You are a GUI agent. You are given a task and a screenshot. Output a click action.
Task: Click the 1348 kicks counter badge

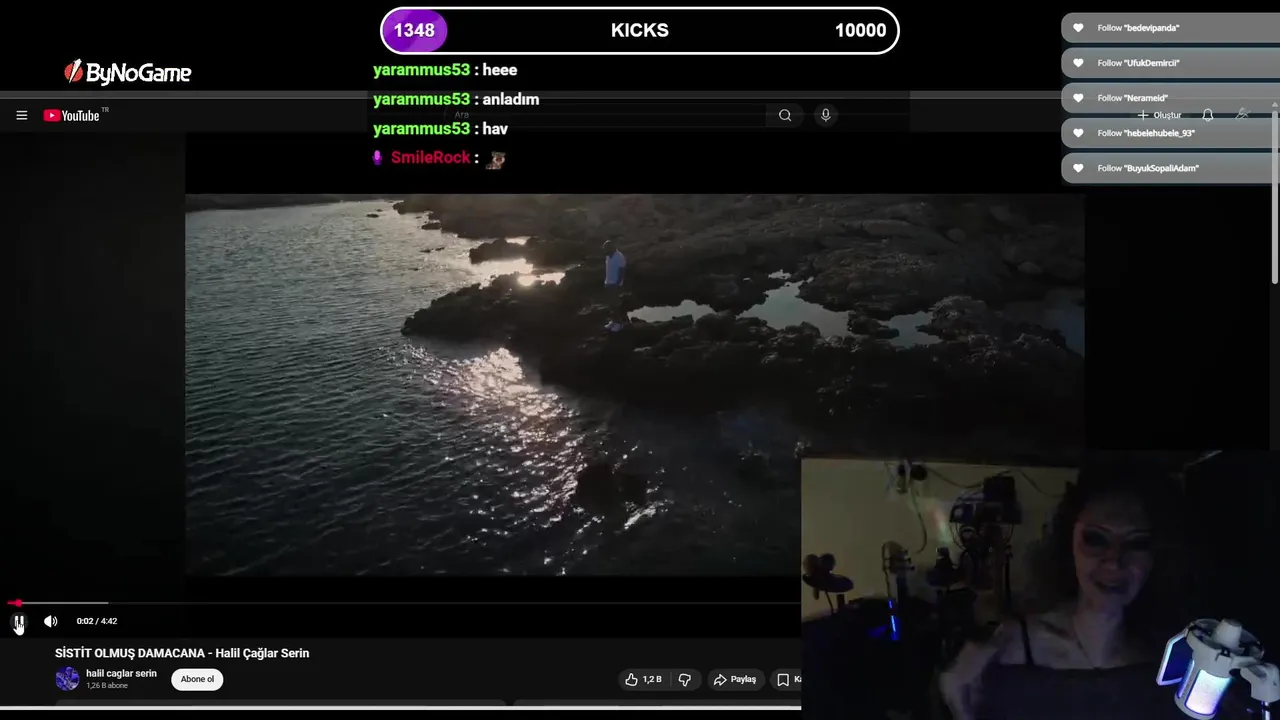414,30
